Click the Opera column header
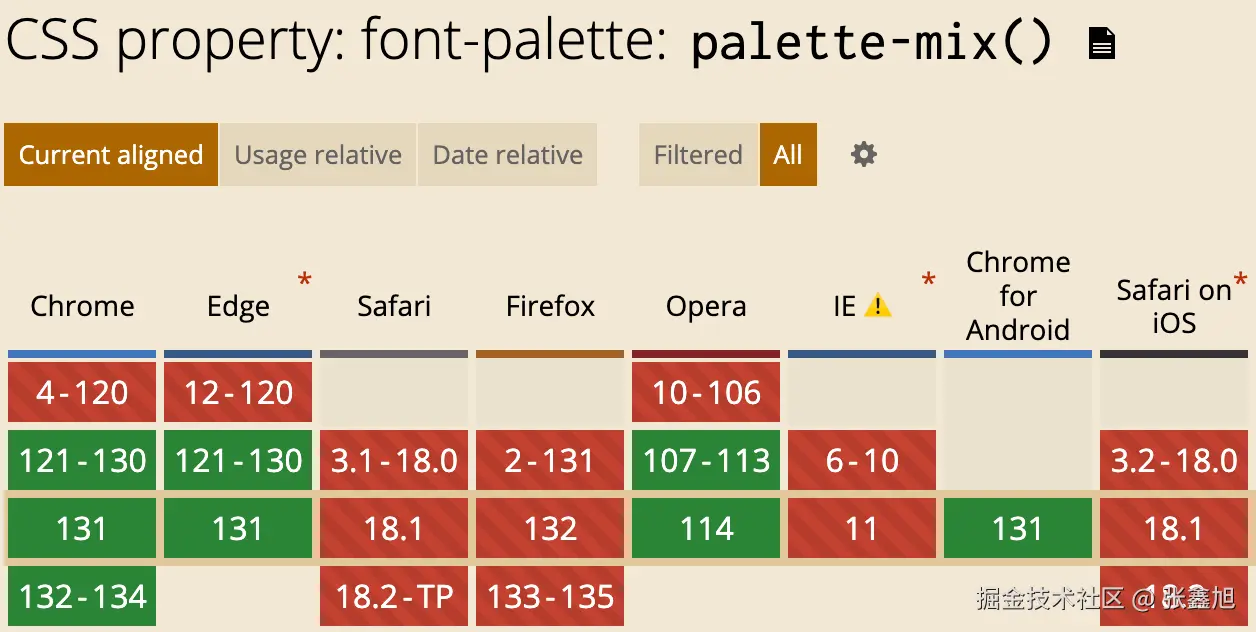 (706, 306)
